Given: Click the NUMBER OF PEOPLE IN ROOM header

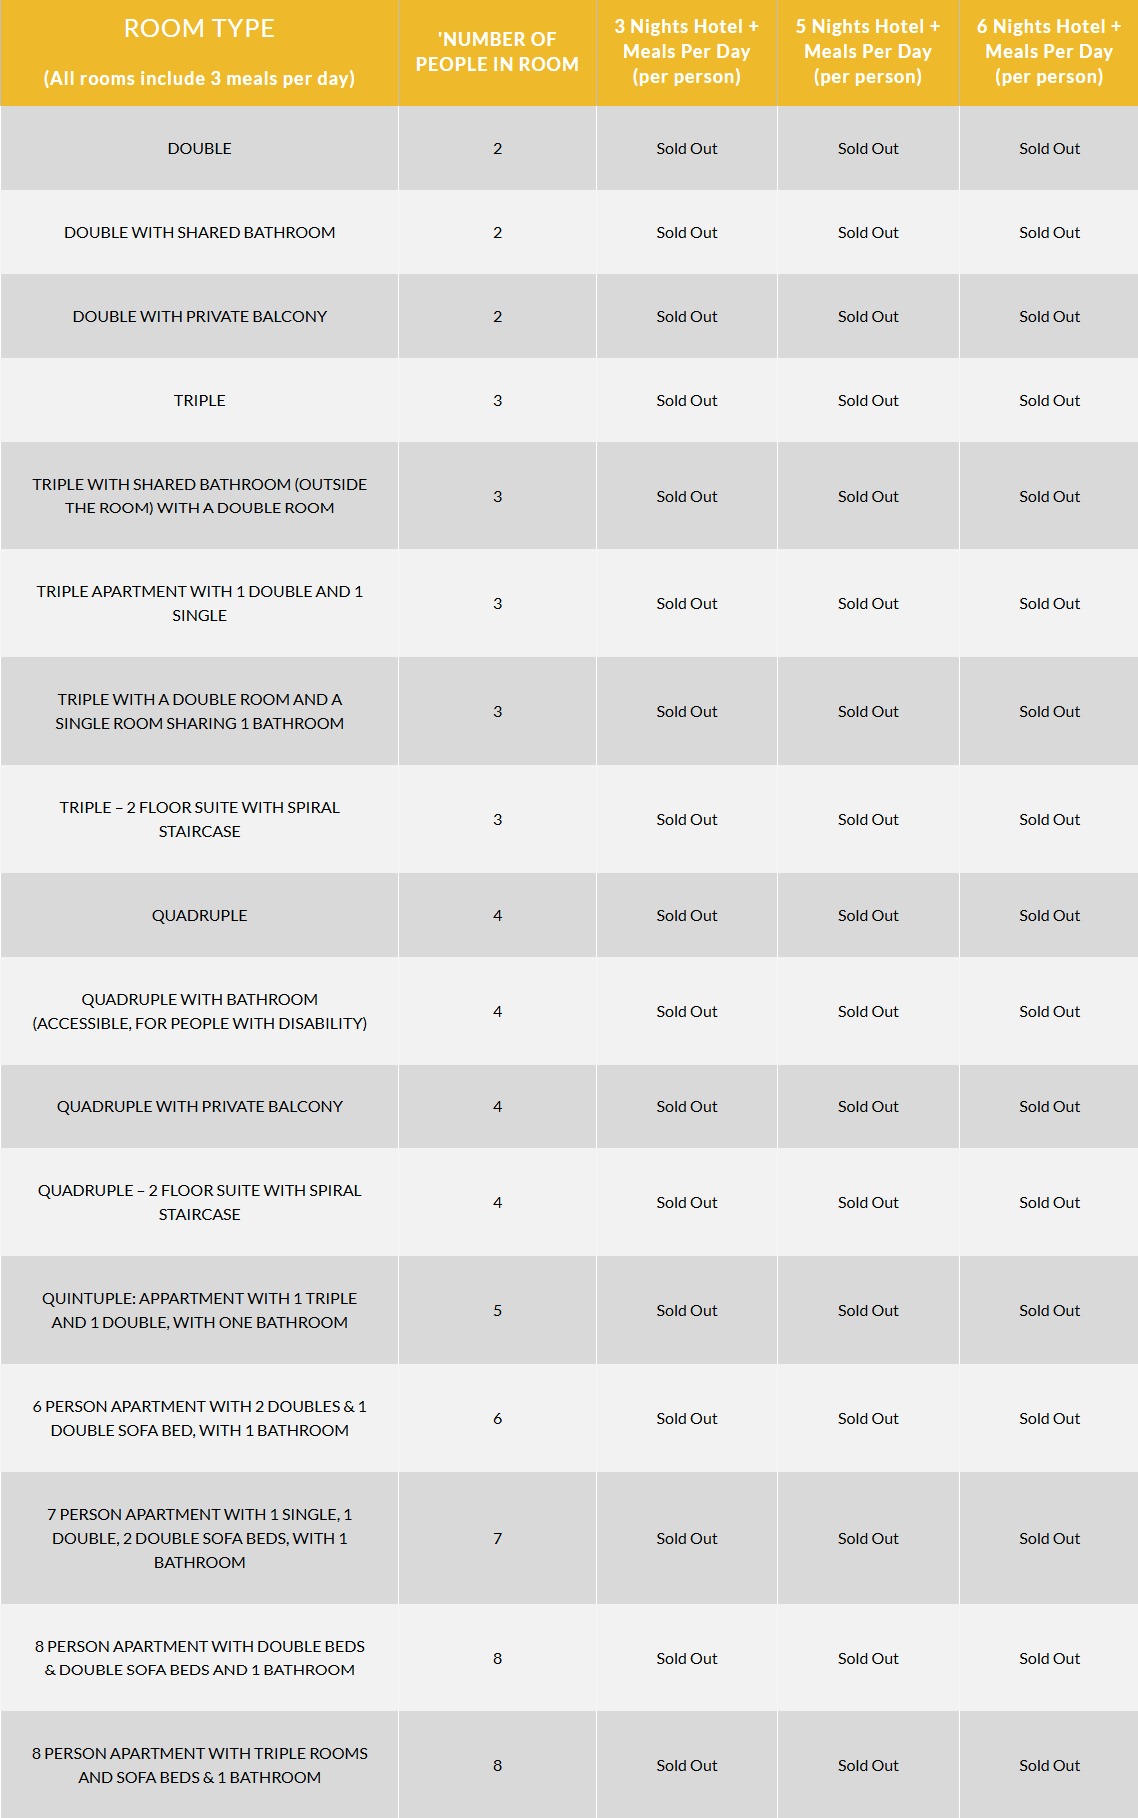Looking at the screenshot, I should [x=497, y=52].
